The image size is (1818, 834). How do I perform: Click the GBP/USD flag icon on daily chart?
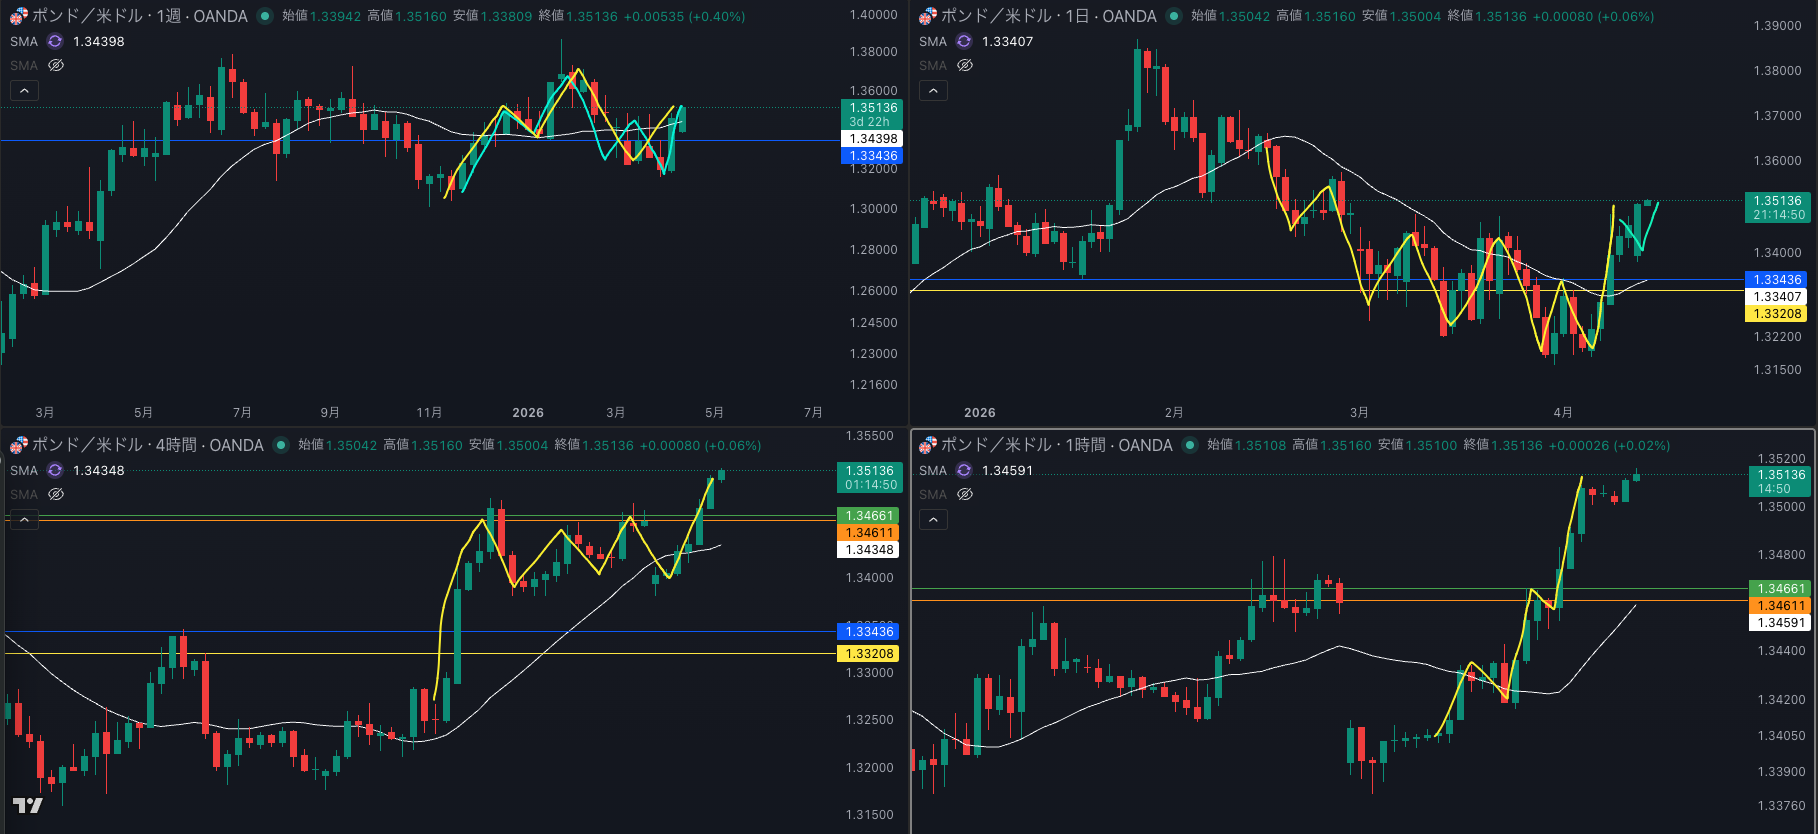click(927, 16)
